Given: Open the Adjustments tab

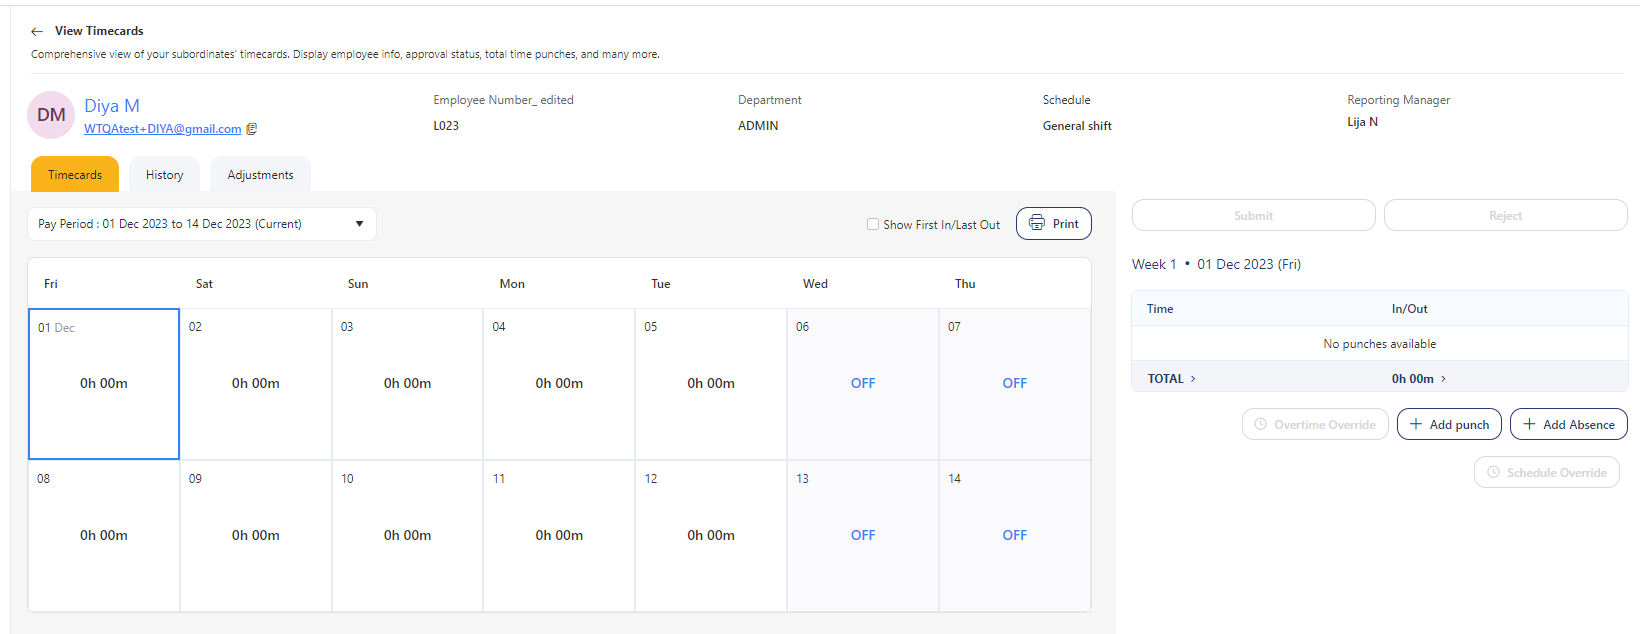Looking at the screenshot, I should pos(260,175).
